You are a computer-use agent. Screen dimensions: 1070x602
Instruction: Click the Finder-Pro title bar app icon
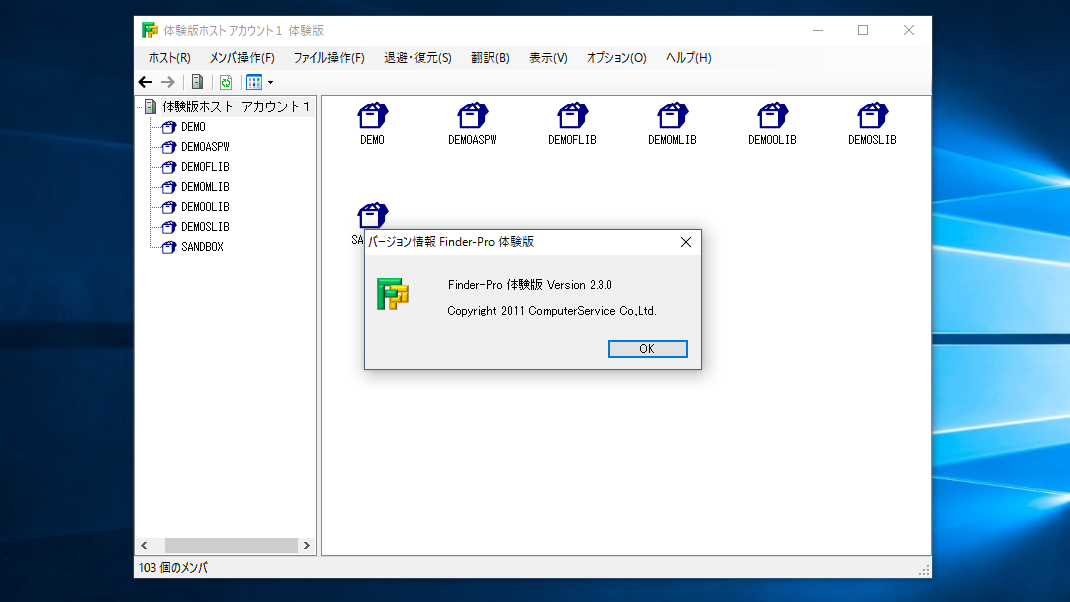pos(149,30)
